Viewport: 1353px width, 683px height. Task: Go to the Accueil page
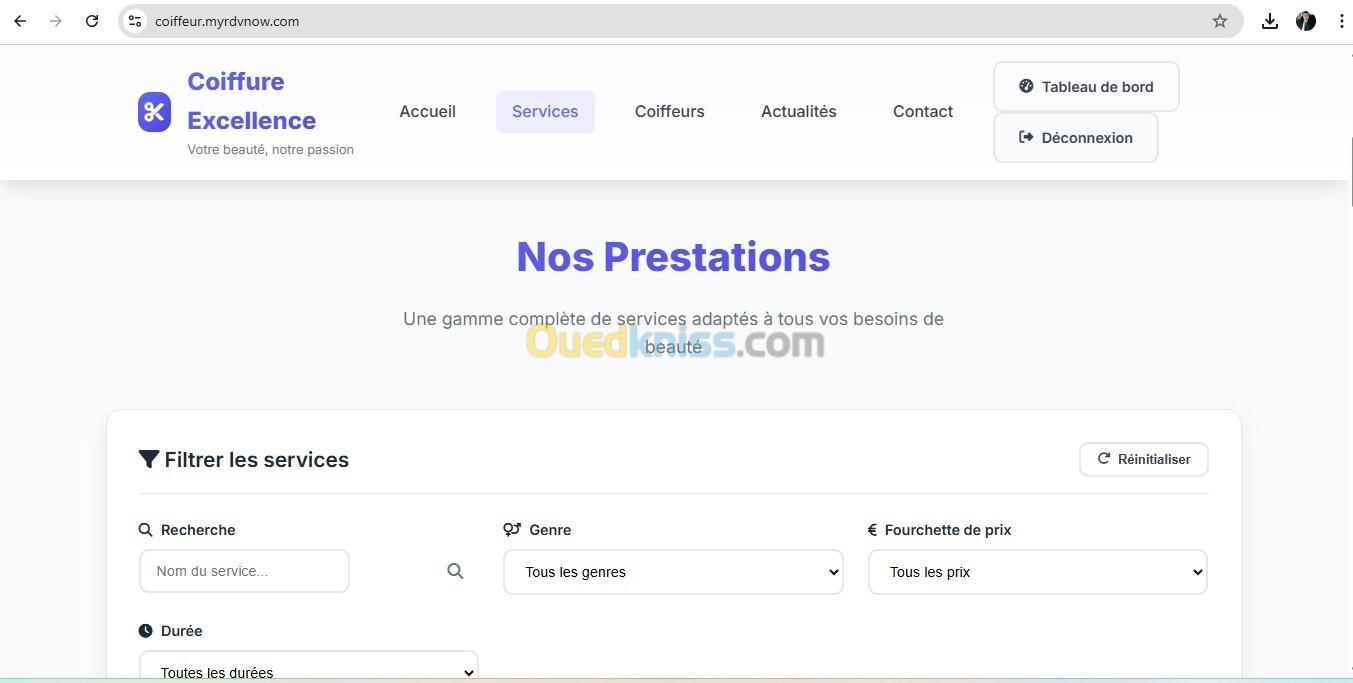tap(427, 112)
